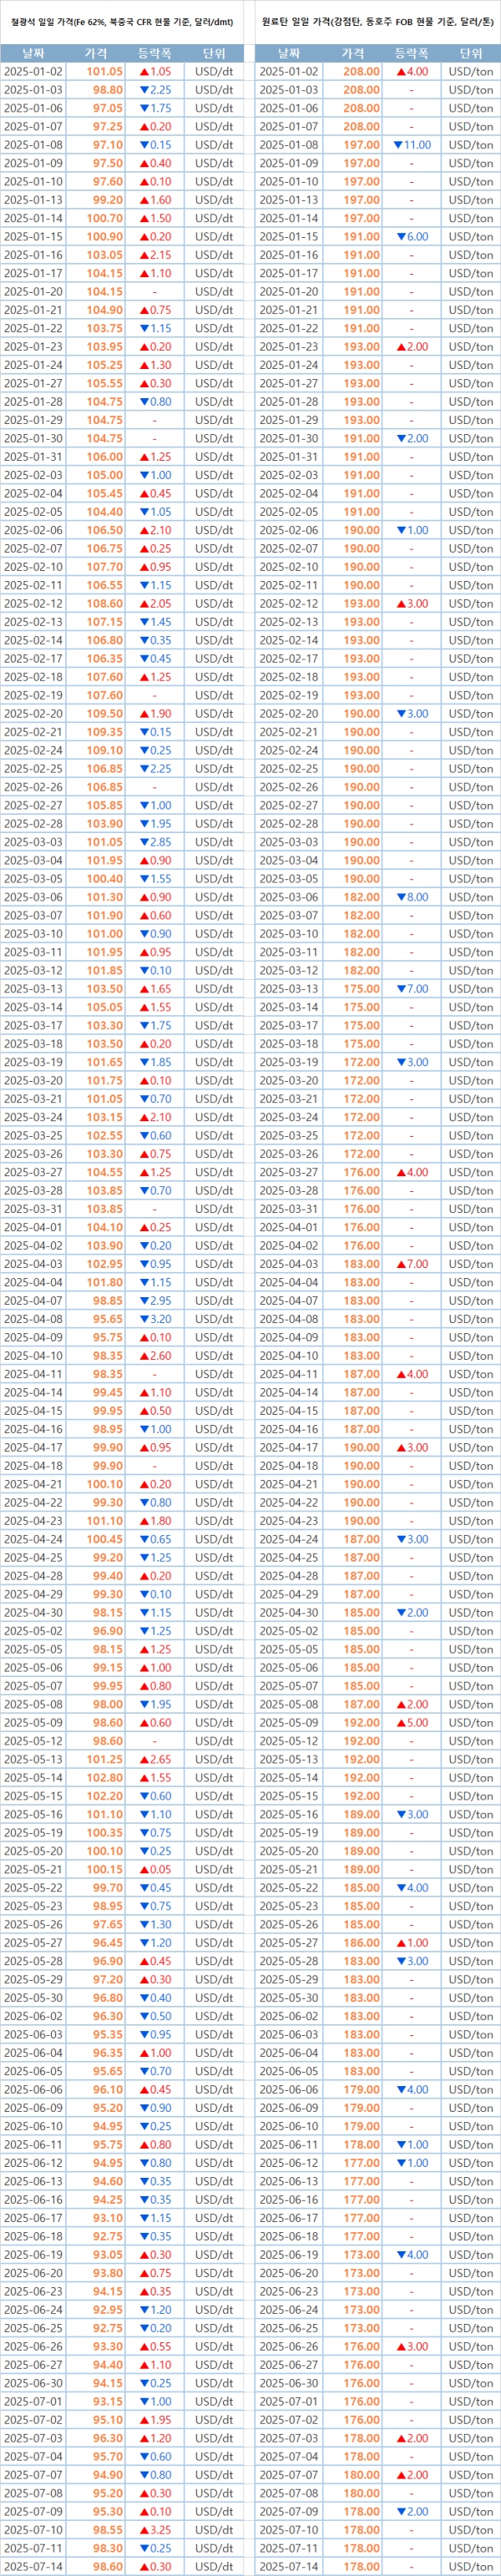Click the 가격 header in the coking coal table
The image size is (501, 2576).
(x=353, y=53)
